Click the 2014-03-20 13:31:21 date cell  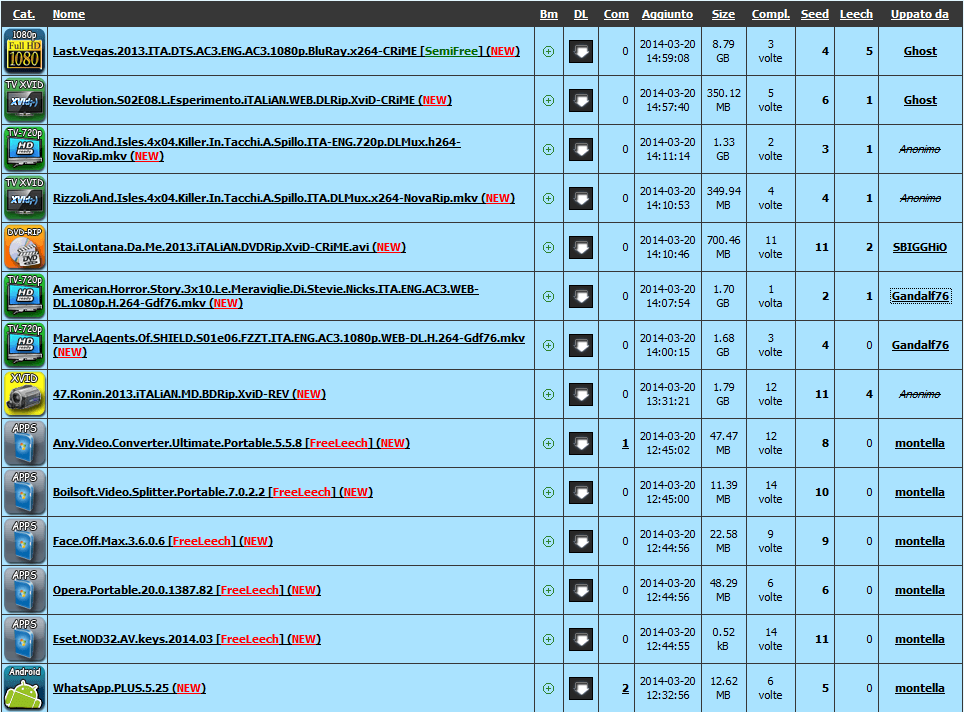coord(668,394)
